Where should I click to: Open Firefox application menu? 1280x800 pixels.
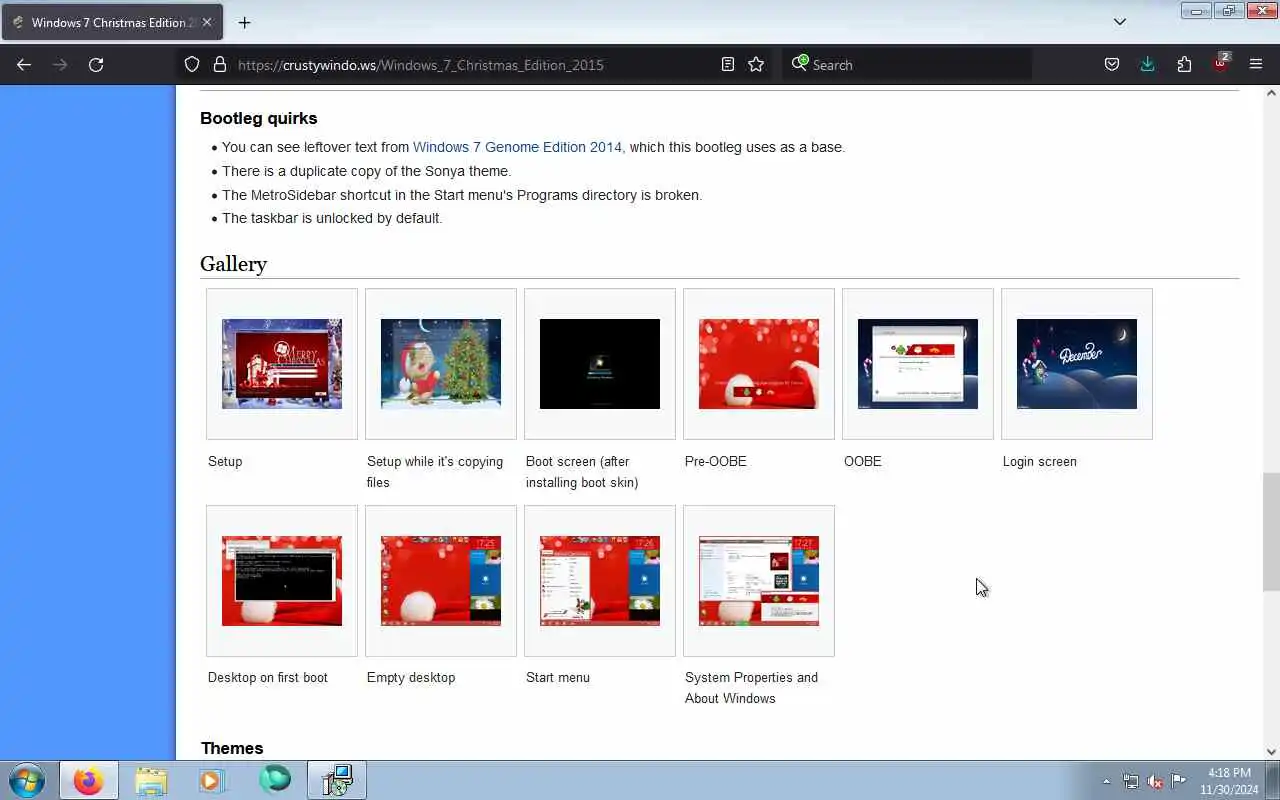coord(1256,64)
